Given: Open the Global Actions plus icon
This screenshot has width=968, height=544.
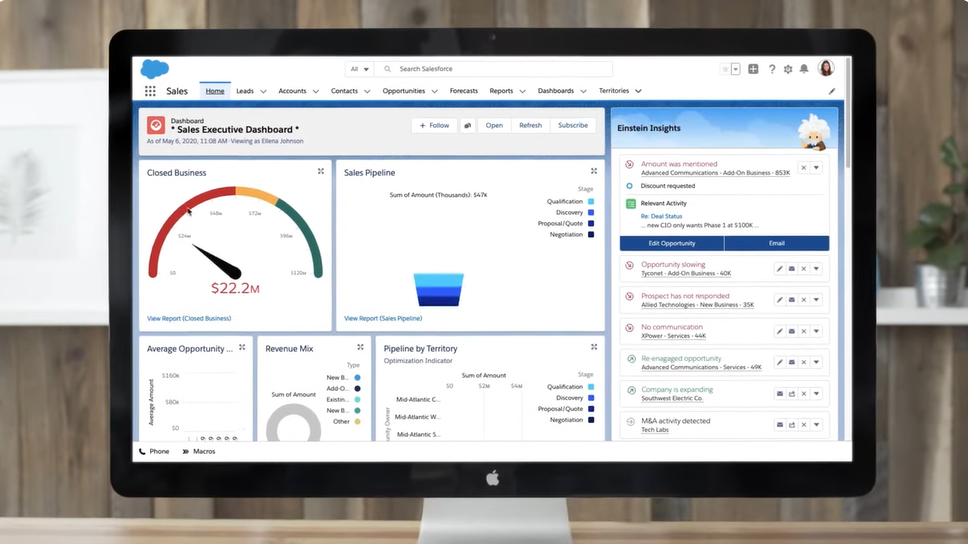Looking at the screenshot, I should (x=753, y=69).
